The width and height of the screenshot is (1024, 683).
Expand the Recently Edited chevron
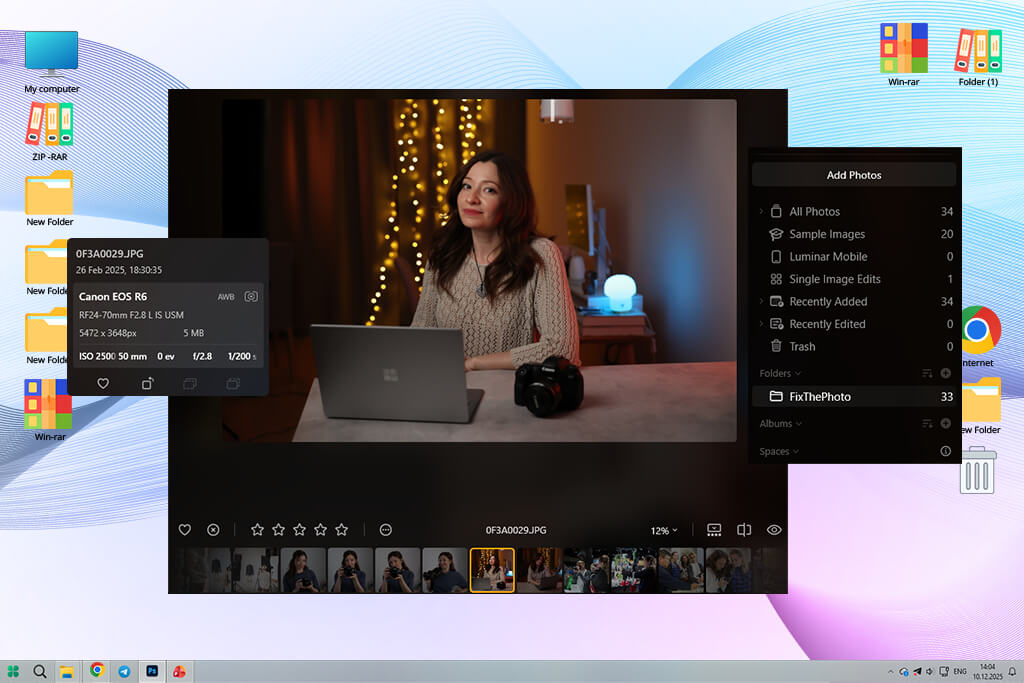[x=761, y=324]
